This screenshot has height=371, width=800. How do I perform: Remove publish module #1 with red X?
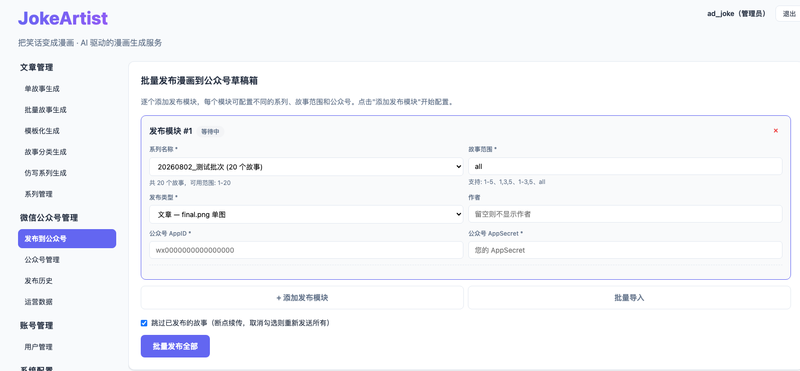point(776,131)
